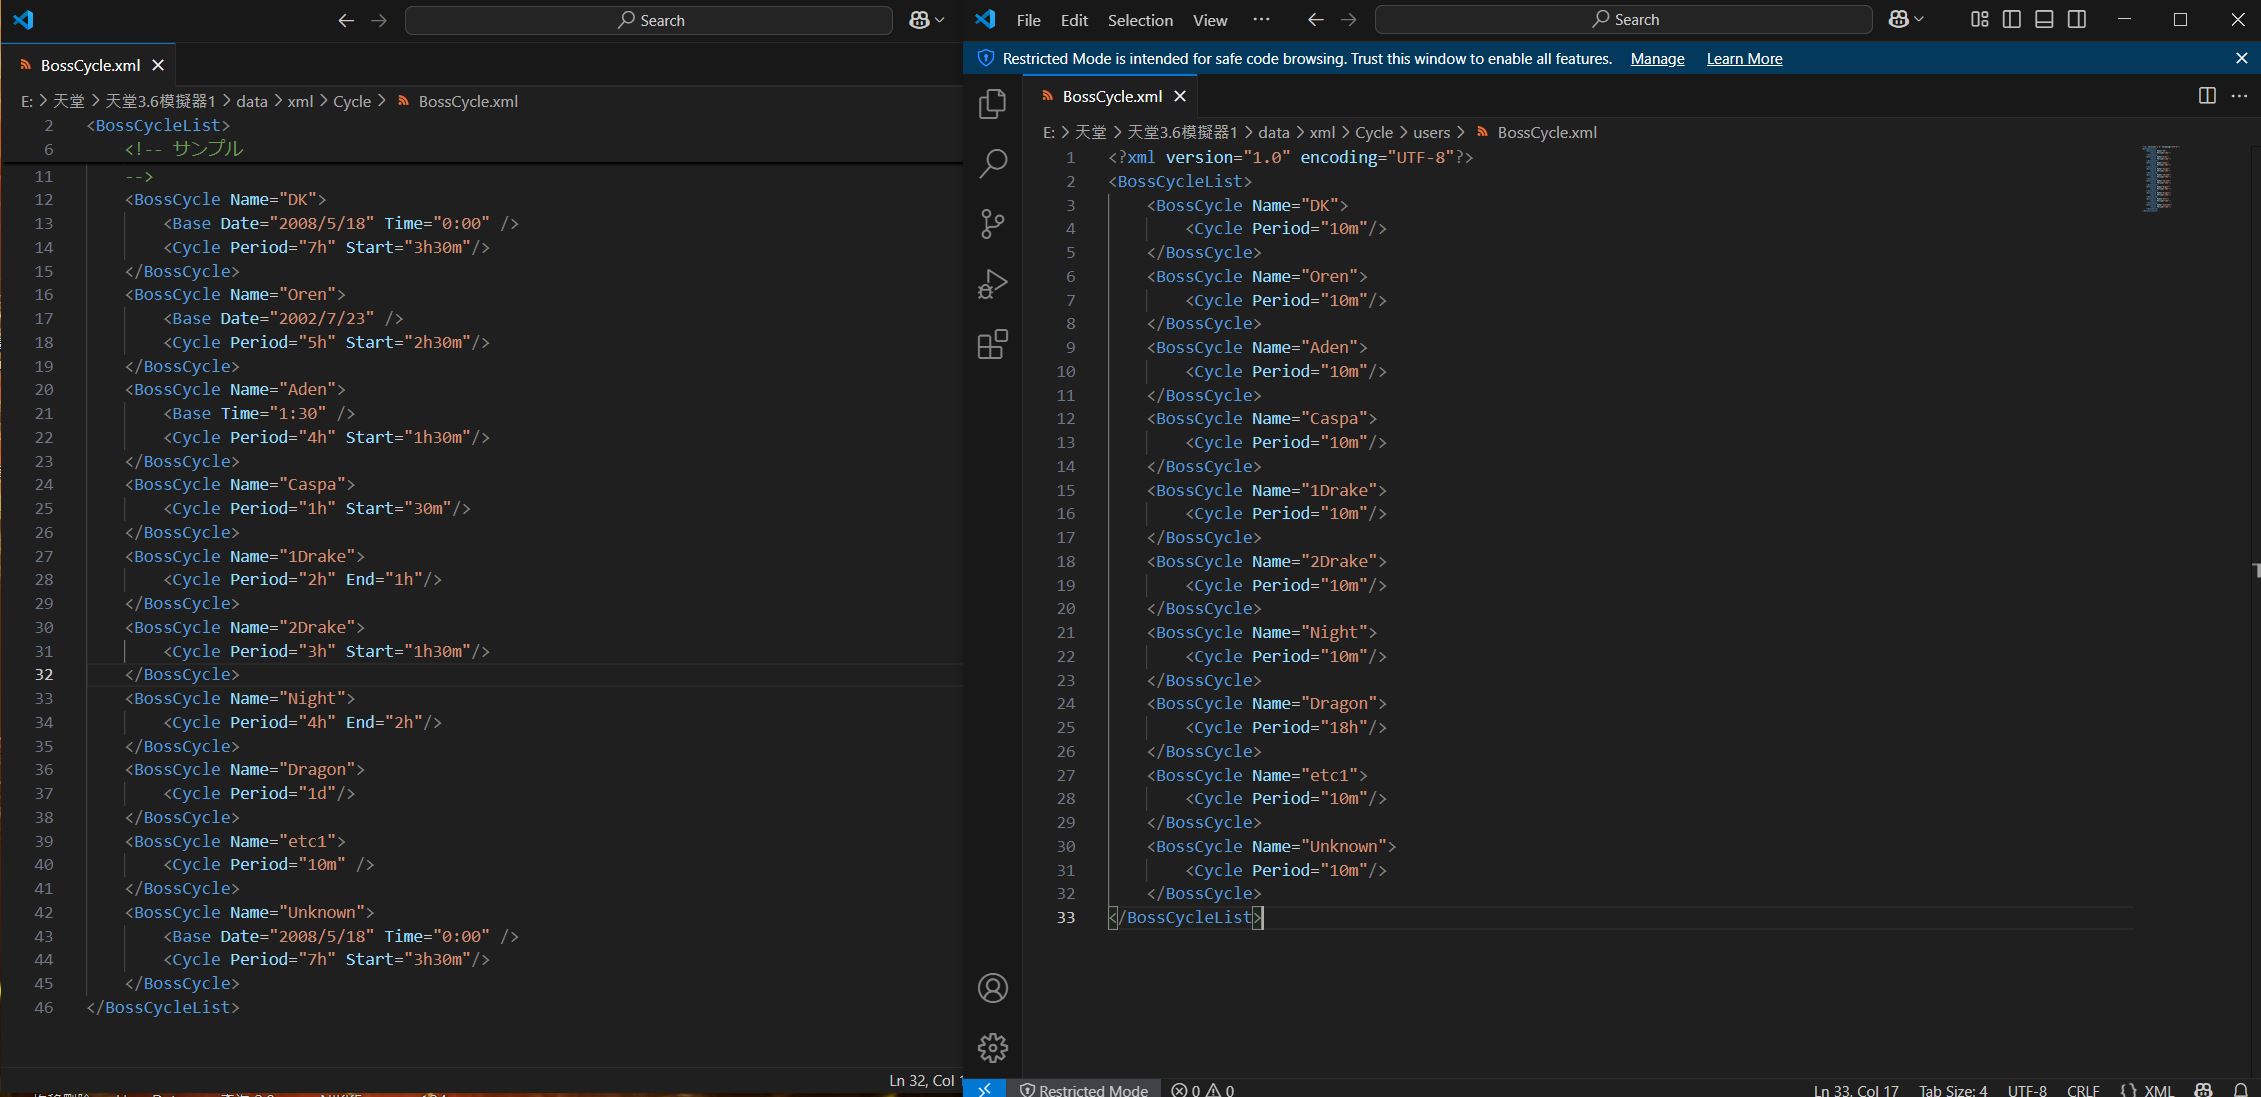Change UTF-8 file encoding
2261x1097 pixels.
(x=2027, y=1090)
